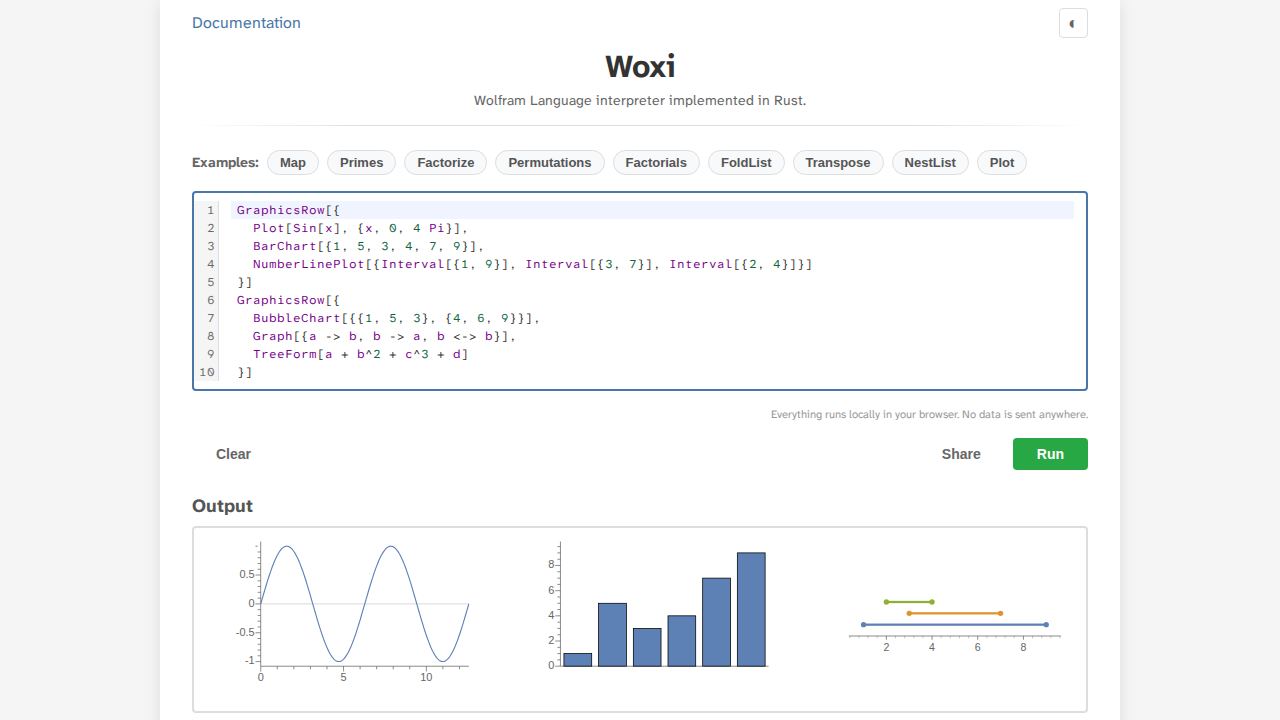Load the Transpose example
This screenshot has width=1280, height=720.
[838, 163]
